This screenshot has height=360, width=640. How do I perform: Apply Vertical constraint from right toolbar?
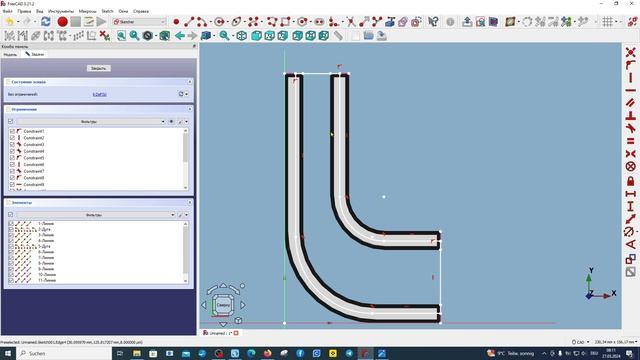631,78
